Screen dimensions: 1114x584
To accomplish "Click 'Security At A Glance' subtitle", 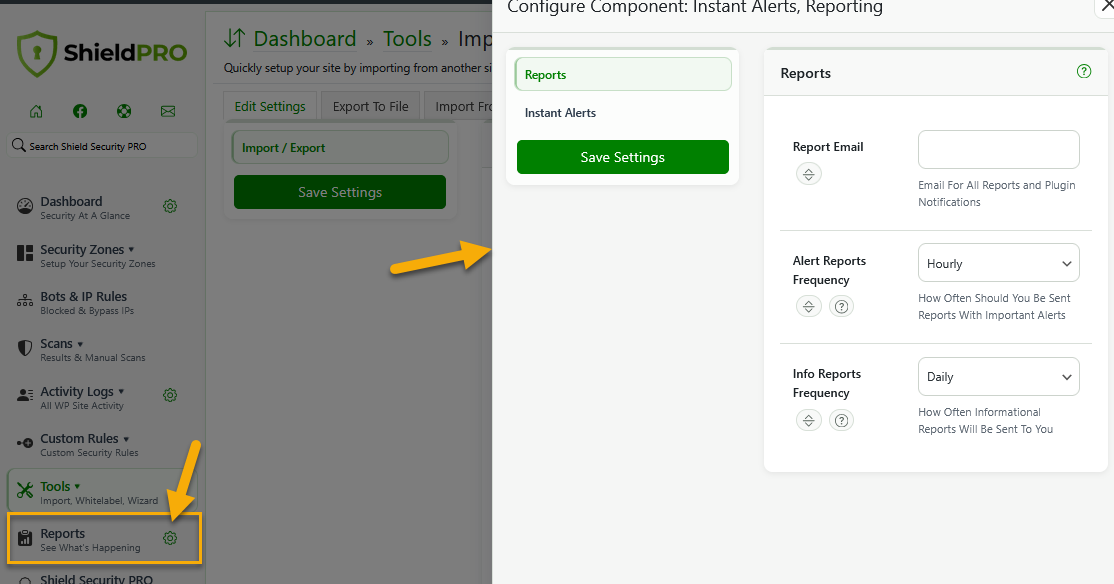I will (85, 216).
